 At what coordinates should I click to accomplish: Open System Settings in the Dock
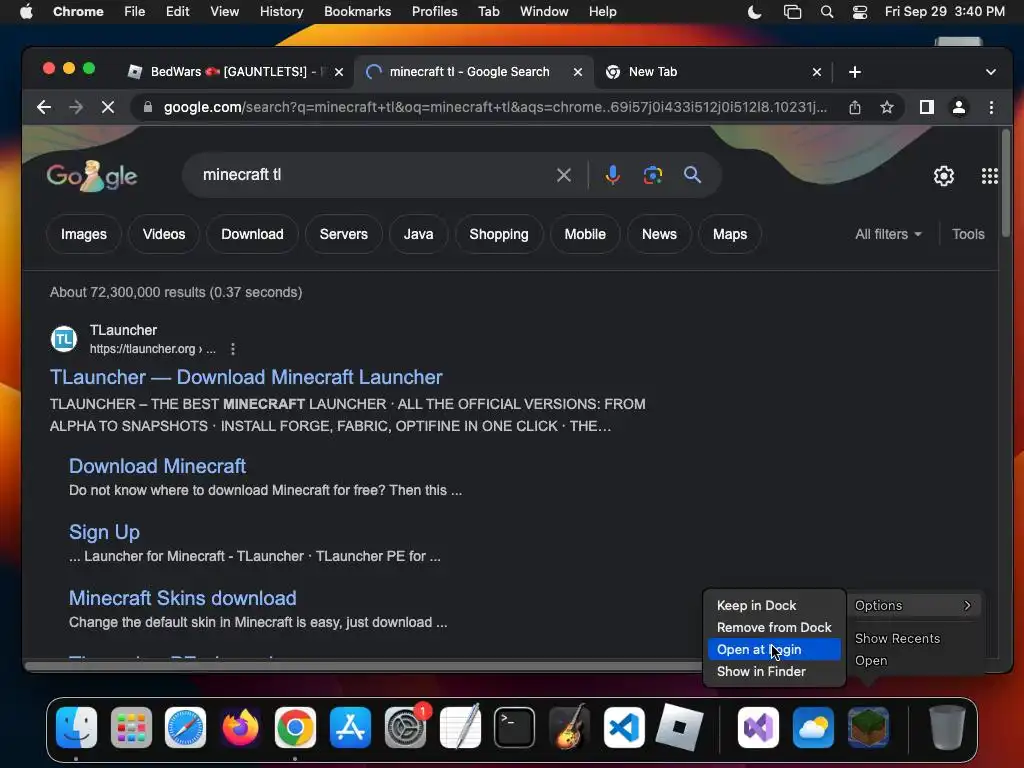click(x=405, y=728)
